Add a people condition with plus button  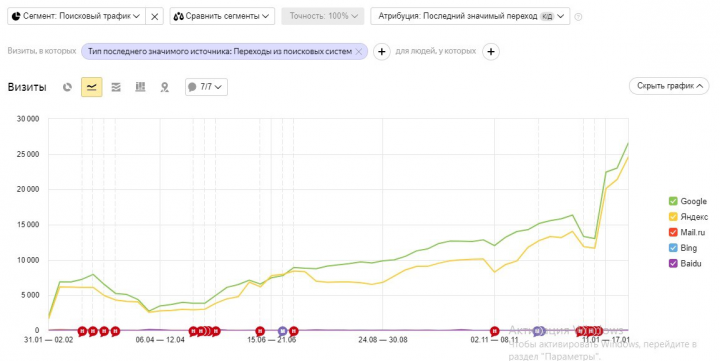coord(491,51)
